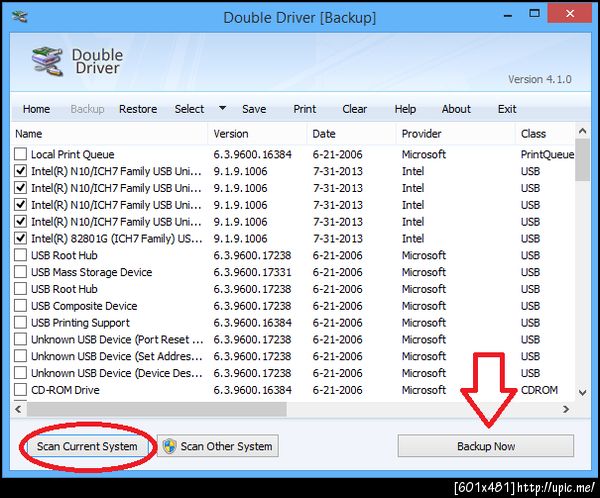600x498 pixels.
Task: Click the CDROM class cell
Action: (x=539, y=390)
